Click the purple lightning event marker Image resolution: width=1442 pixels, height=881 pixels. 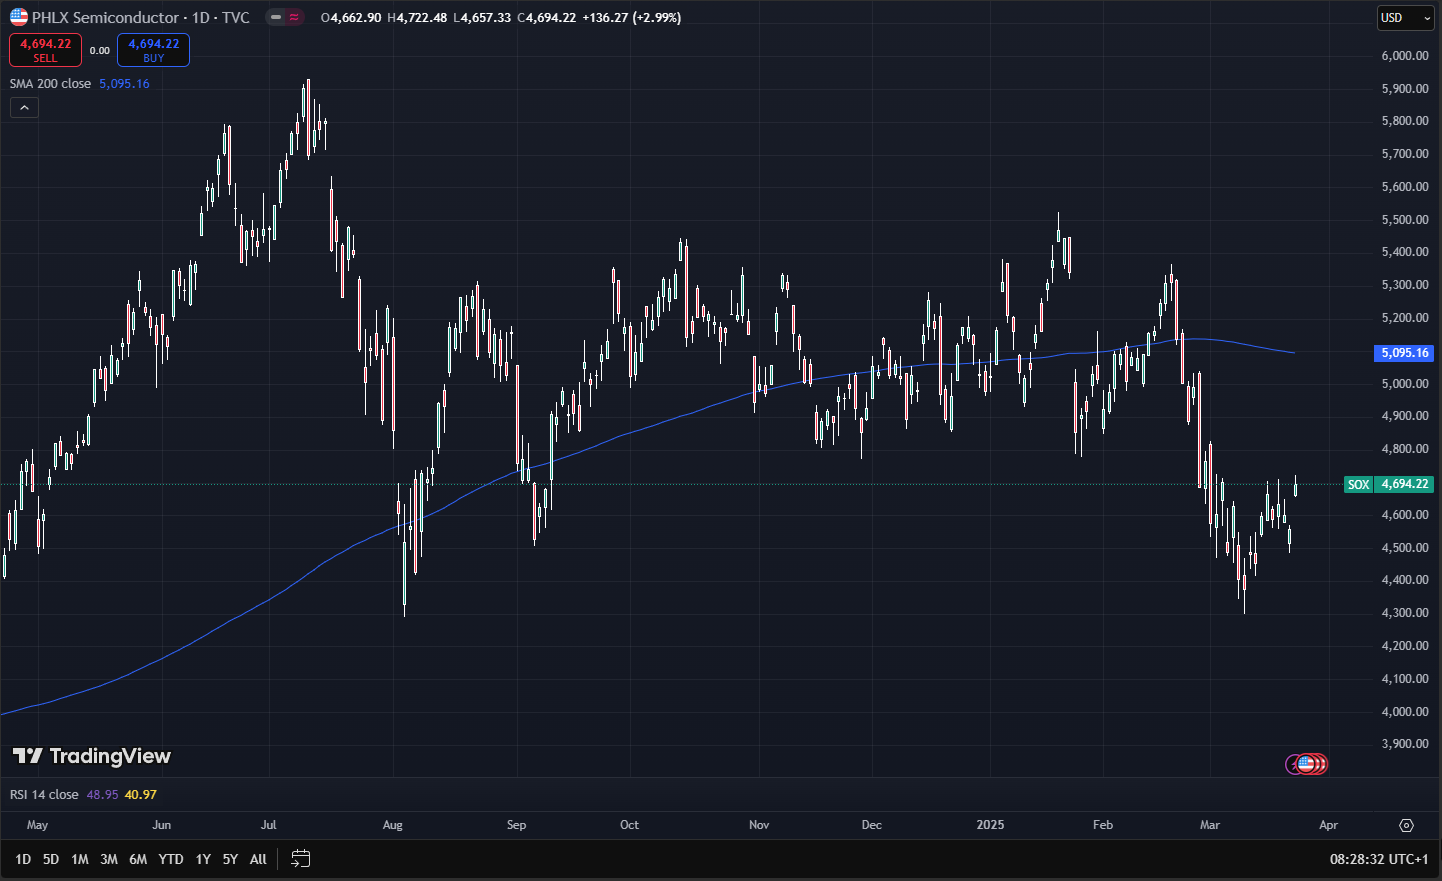pyautogui.click(x=1294, y=764)
